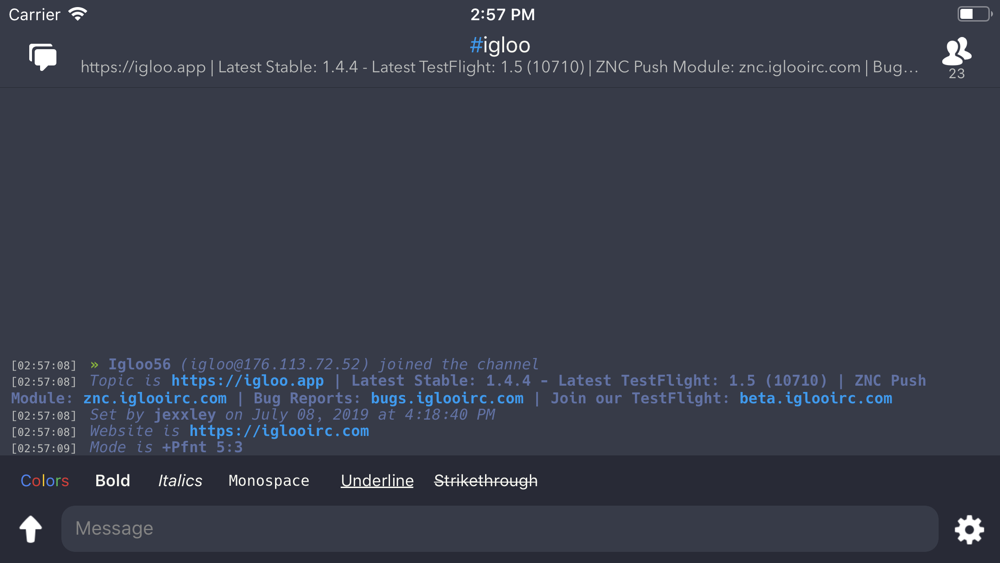Toggle Bold text formatting
The width and height of the screenshot is (1000, 563).
[x=112, y=481]
